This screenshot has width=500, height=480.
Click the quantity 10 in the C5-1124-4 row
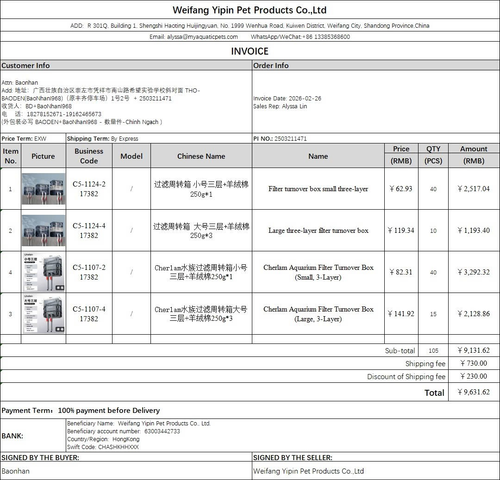tap(433, 231)
